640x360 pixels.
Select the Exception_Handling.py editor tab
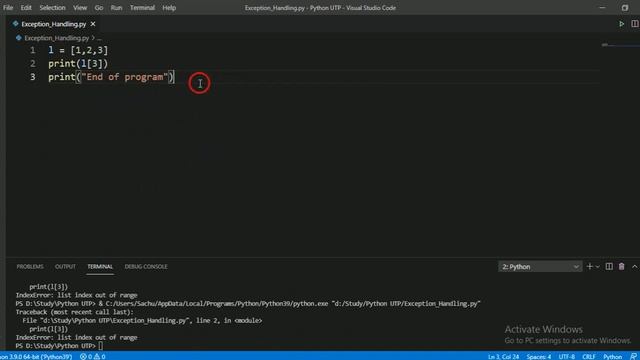[x=53, y=24]
